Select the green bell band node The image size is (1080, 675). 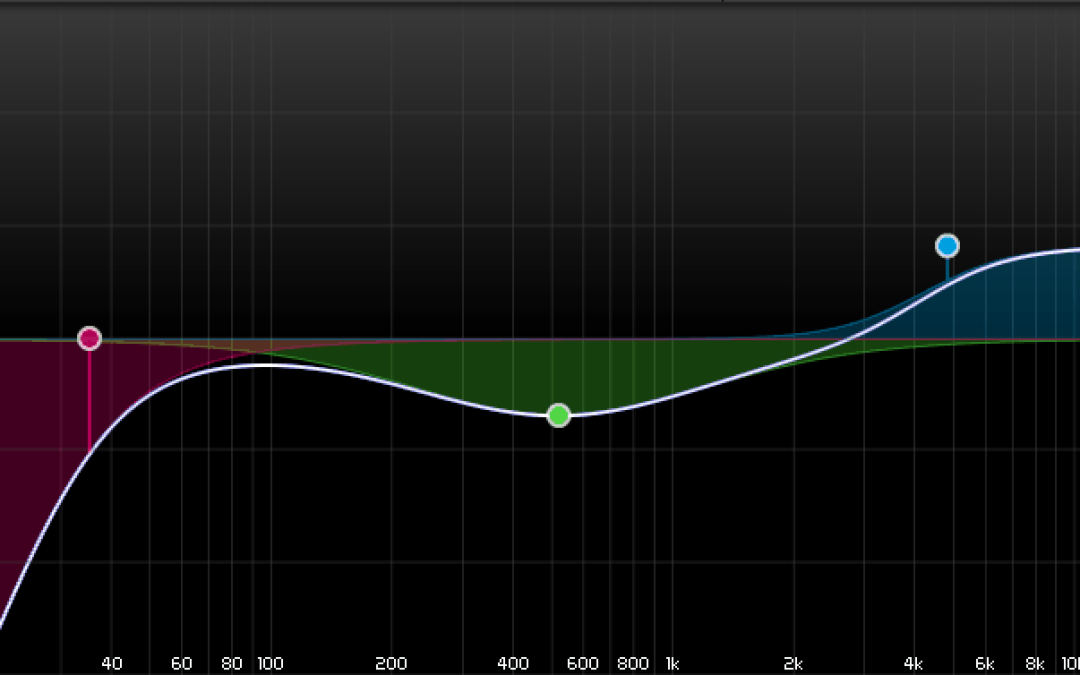(x=559, y=415)
